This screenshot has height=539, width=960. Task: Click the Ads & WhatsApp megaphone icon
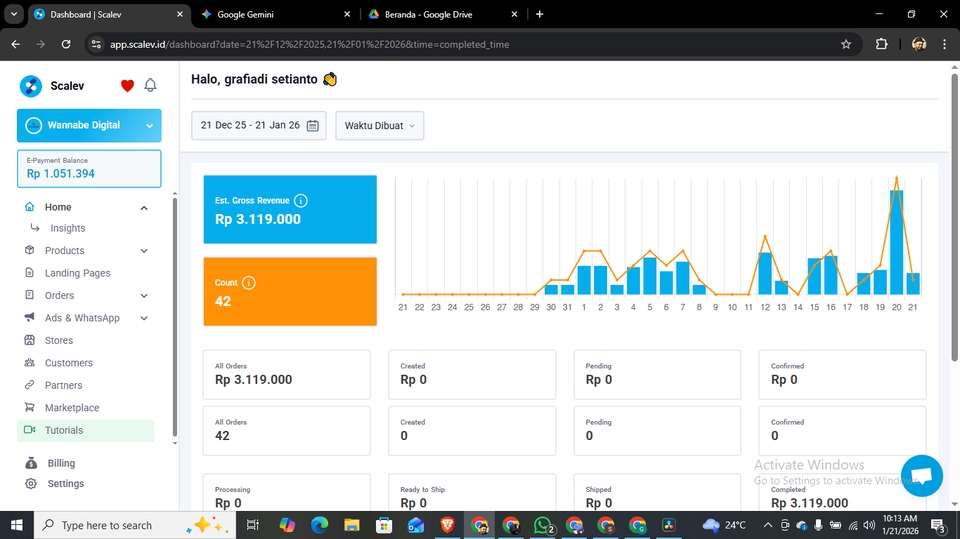pos(29,317)
